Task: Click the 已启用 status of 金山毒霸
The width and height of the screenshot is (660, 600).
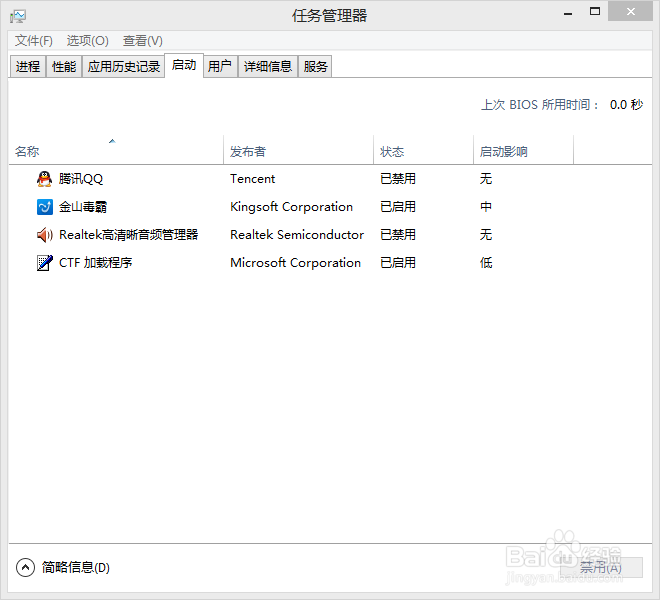Action: click(x=398, y=207)
